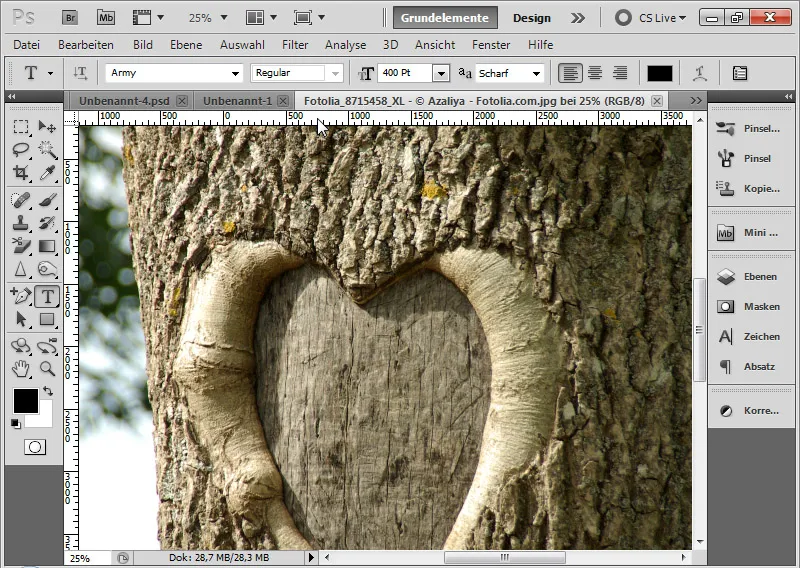Show more workspaces with double arrow
800x568 pixels.
pos(578,18)
